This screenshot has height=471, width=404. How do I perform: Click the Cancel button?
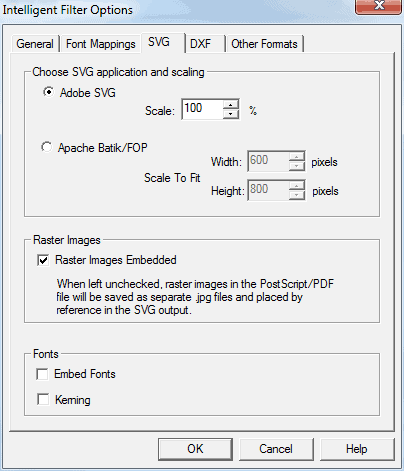pos(276,449)
